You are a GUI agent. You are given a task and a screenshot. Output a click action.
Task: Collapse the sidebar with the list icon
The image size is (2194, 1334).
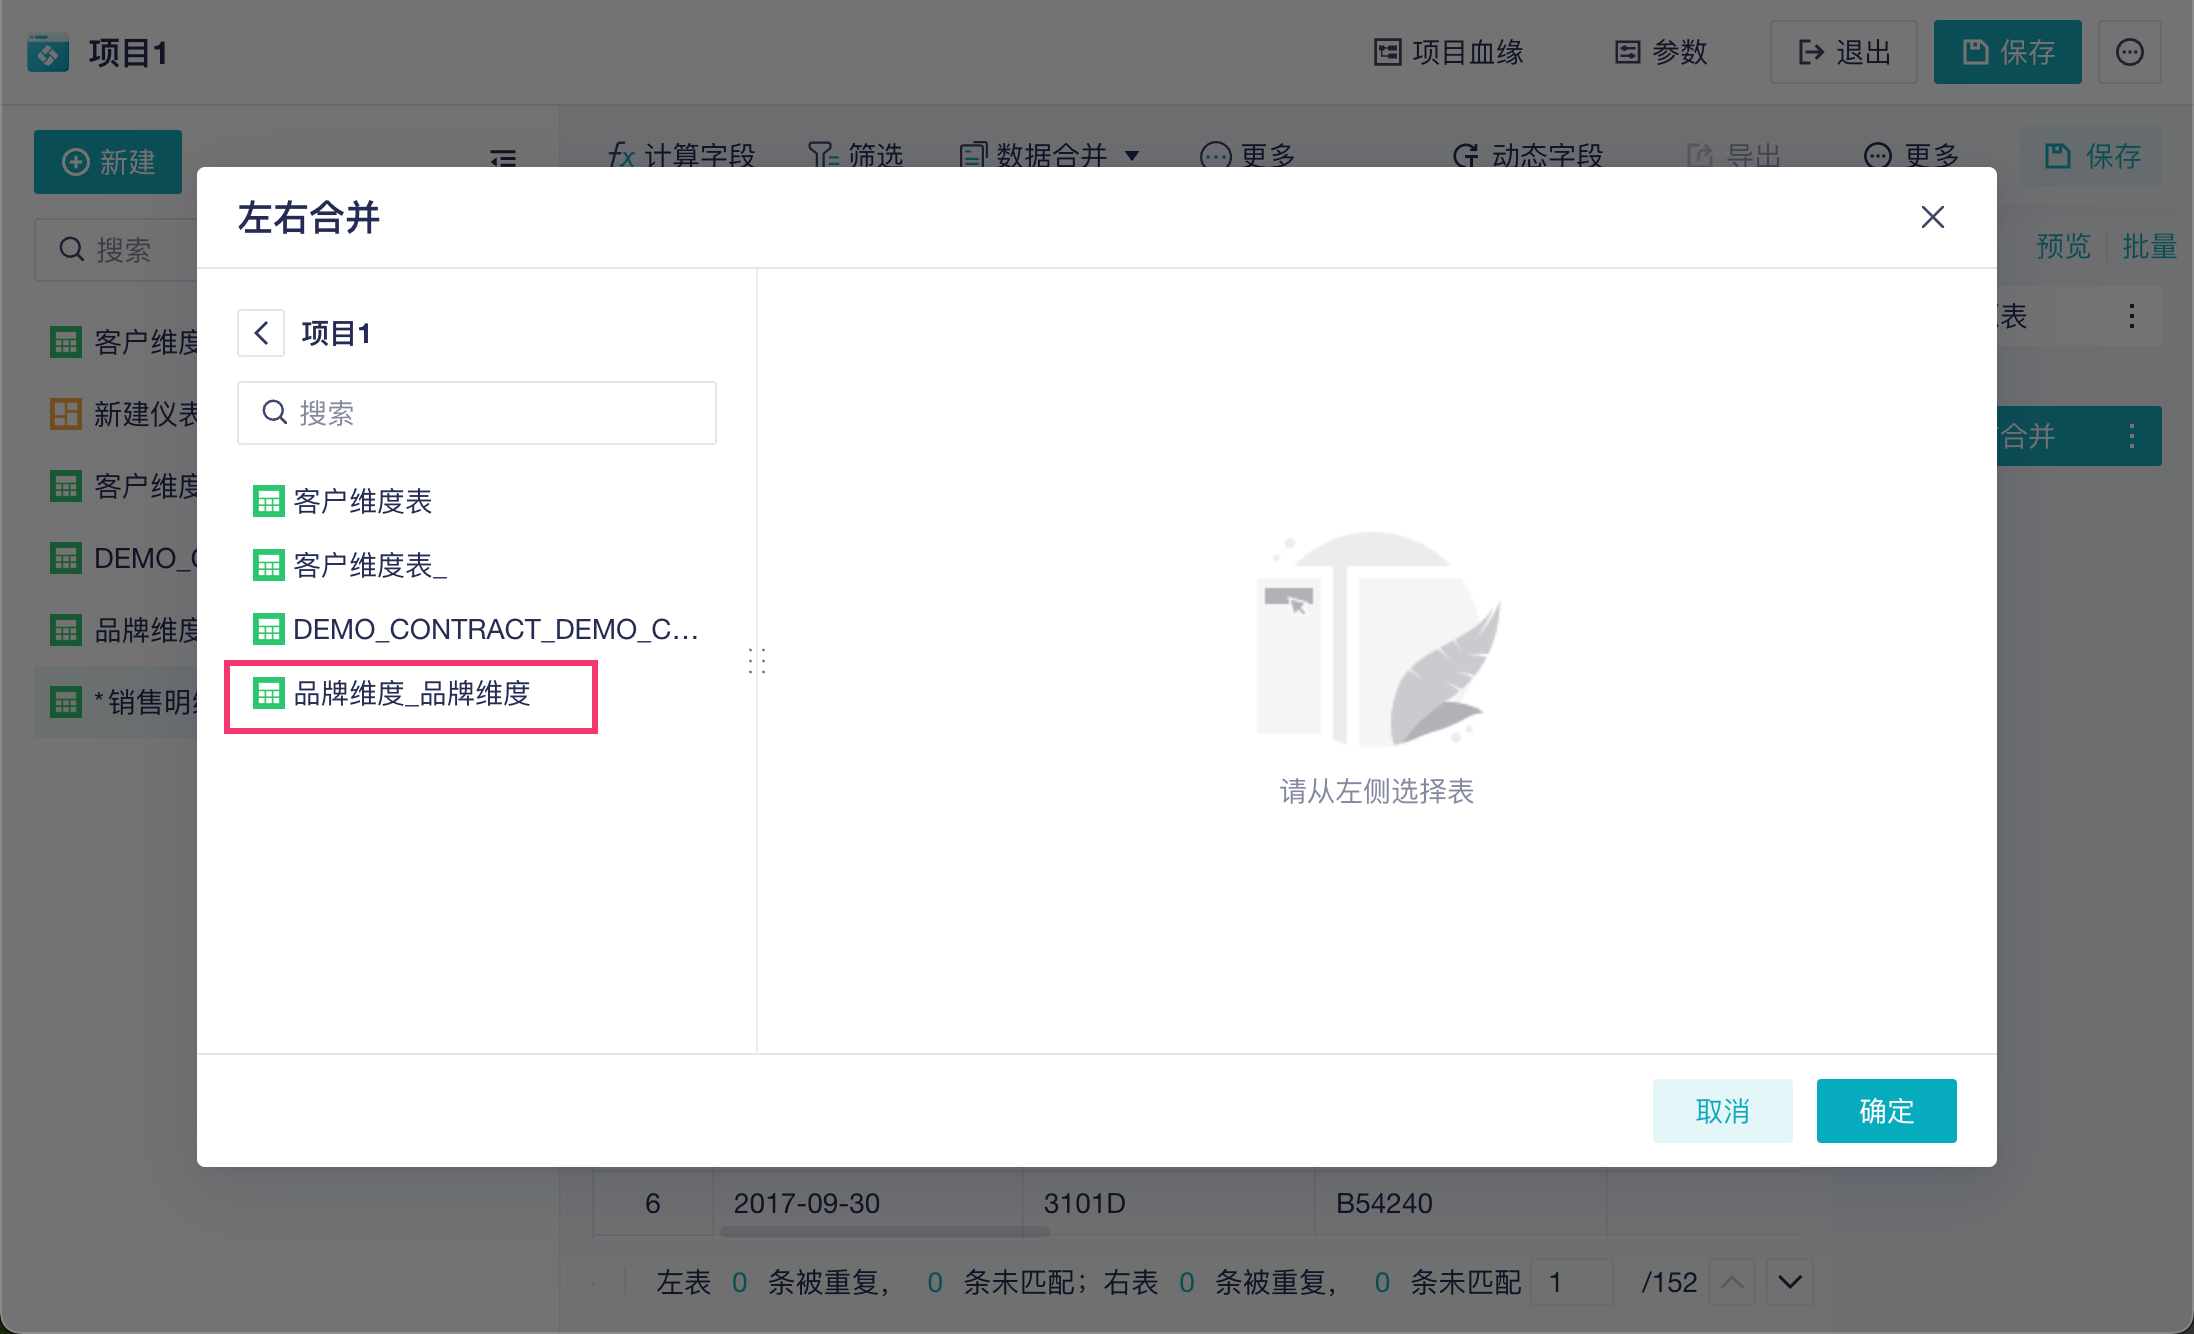point(503,158)
